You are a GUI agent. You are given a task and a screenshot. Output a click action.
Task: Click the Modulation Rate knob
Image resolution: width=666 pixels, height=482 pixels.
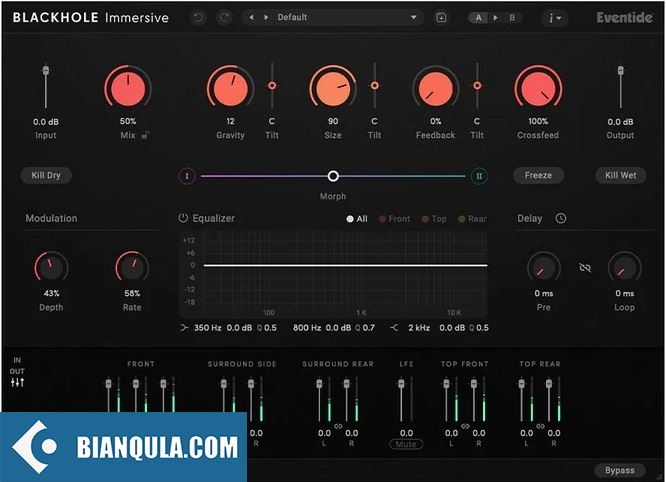132,268
